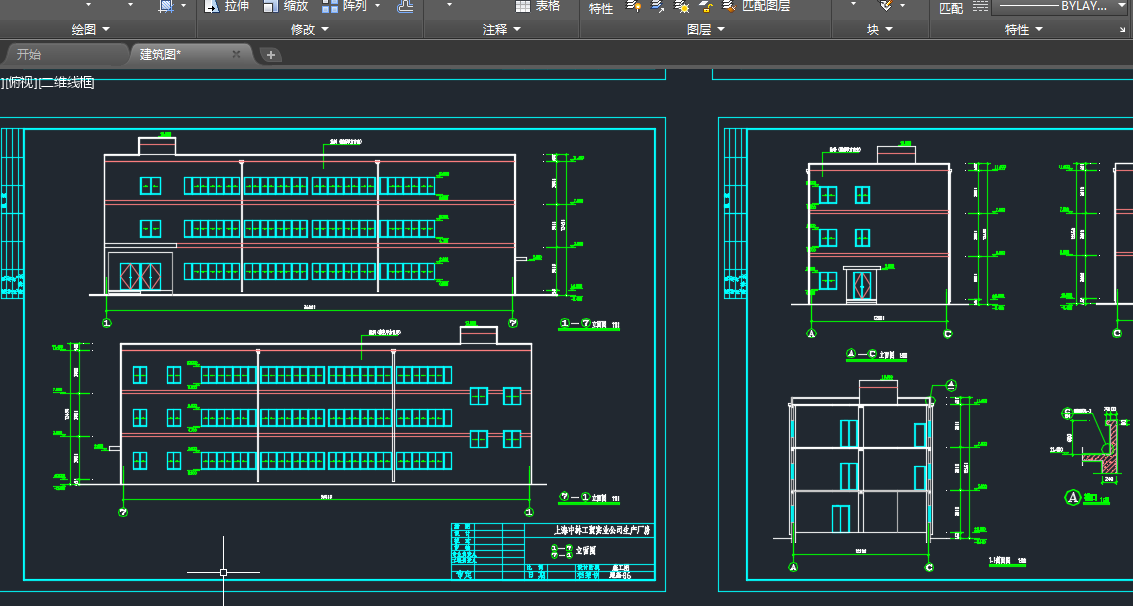The height and width of the screenshot is (606, 1133).
Task: Open the 二维线框 visual style menu
Action: [67, 82]
